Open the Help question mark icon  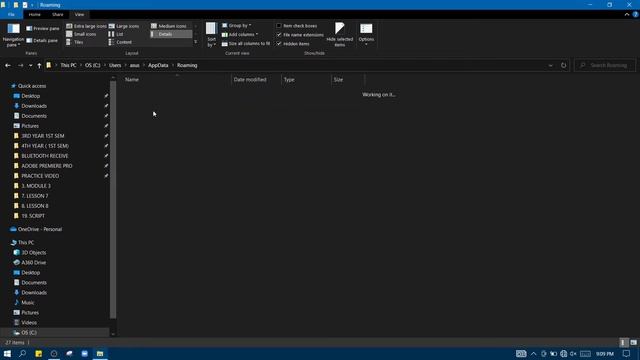(x=636, y=14)
